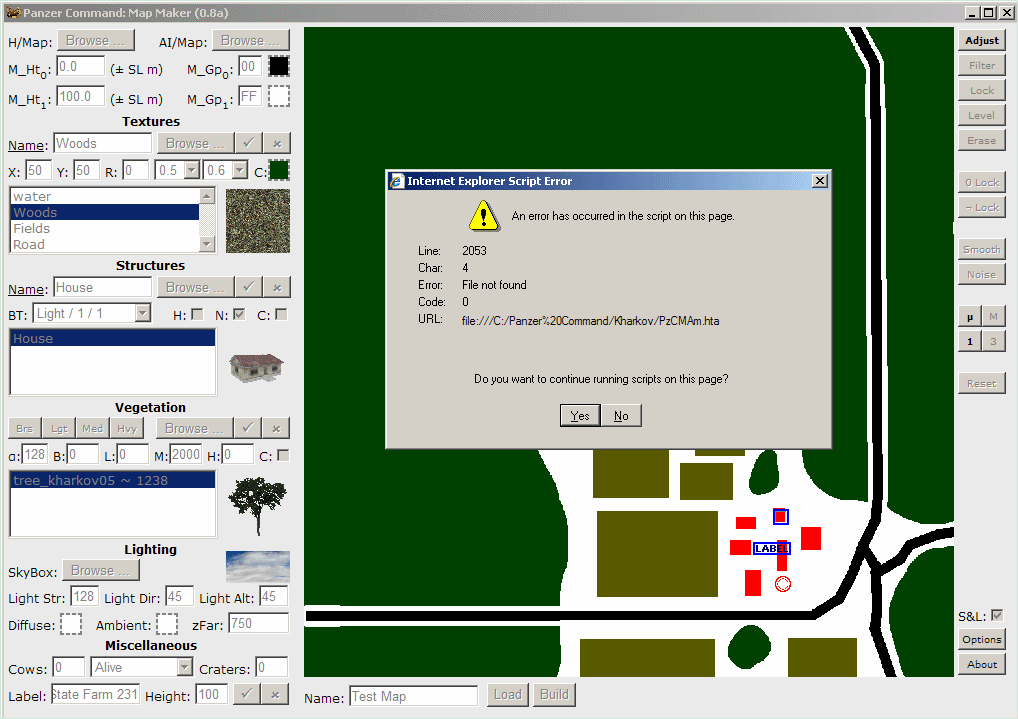Image resolution: width=1018 pixels, height=719 pixels.
Task: Click the Woods texture preview thumbnail
Action: point(258,221)
